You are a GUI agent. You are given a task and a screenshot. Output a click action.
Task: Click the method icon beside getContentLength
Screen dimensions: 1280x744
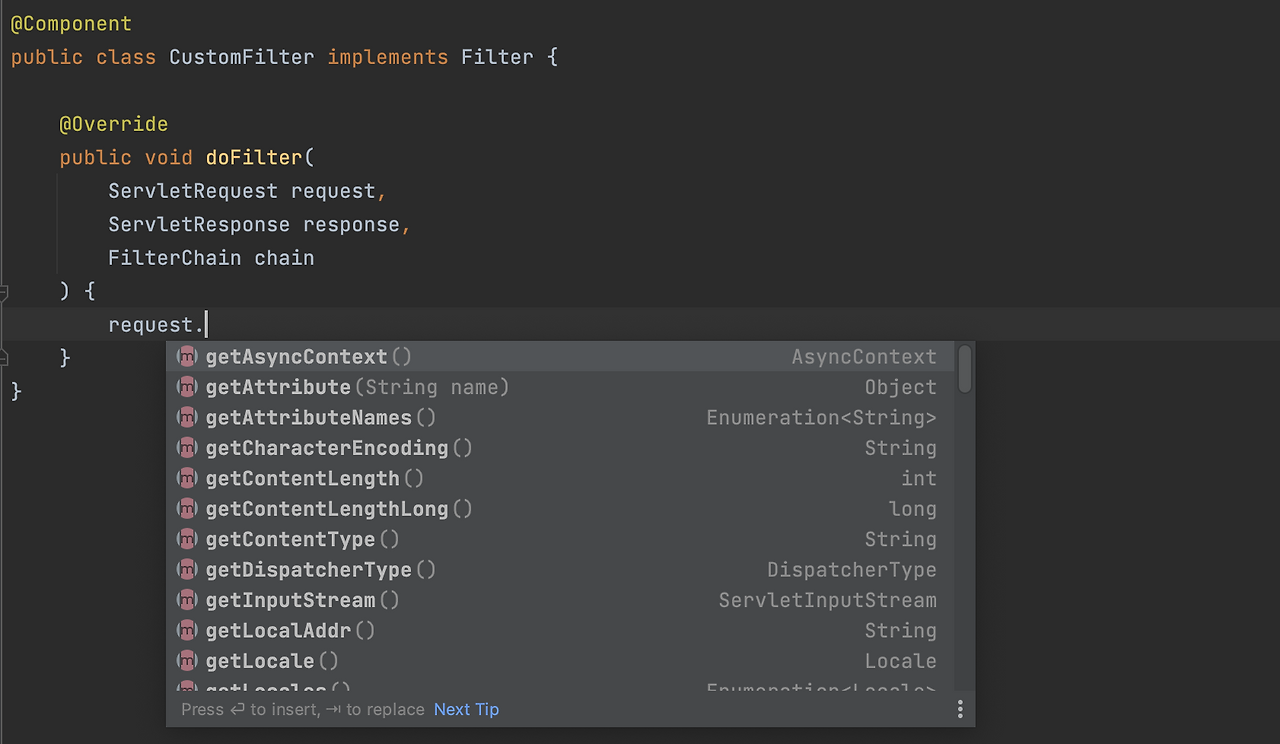(x=186, y=479)
